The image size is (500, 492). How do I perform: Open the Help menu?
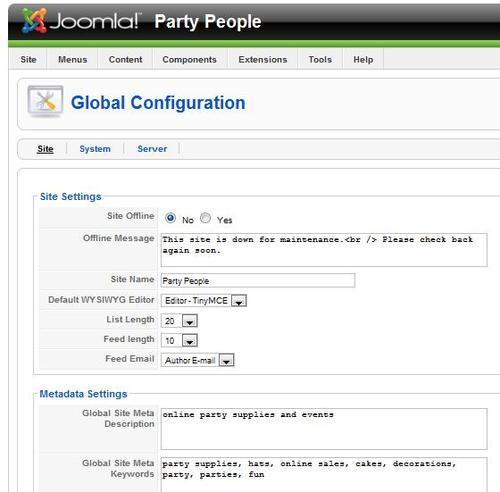point(363,59)
